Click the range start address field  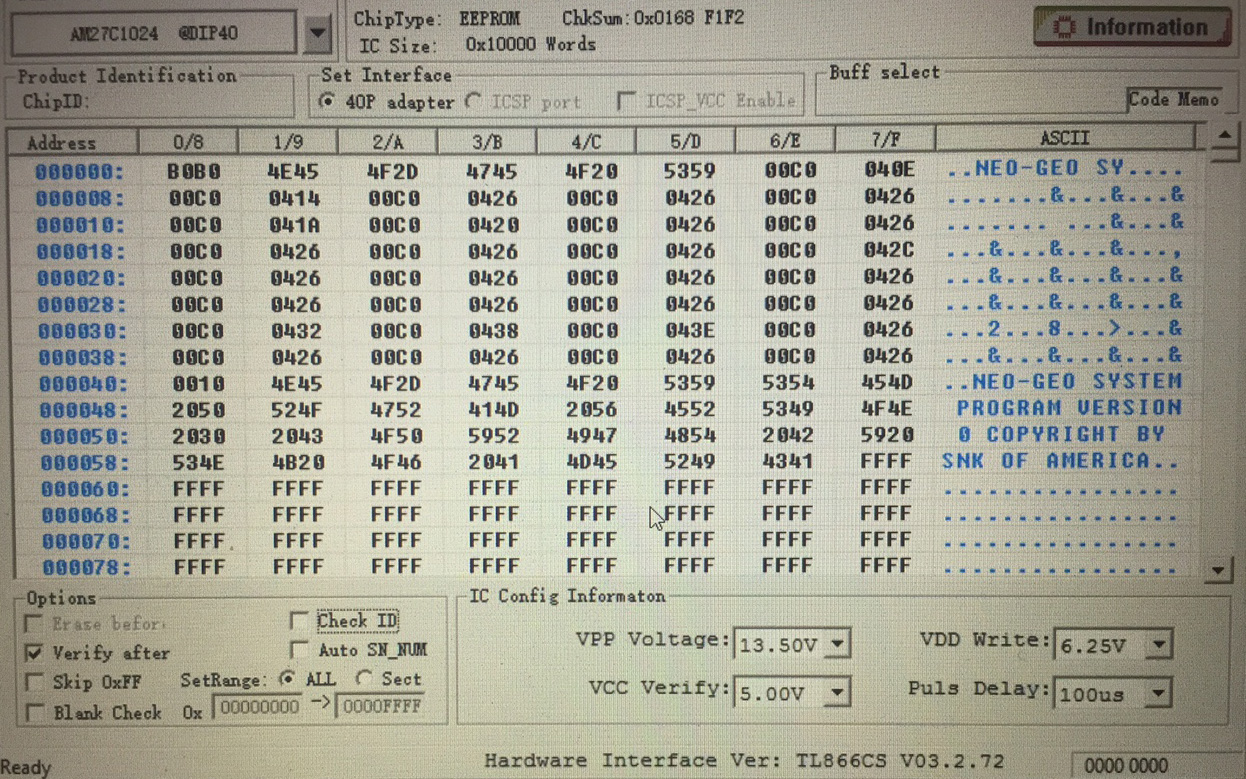point(258,707)
